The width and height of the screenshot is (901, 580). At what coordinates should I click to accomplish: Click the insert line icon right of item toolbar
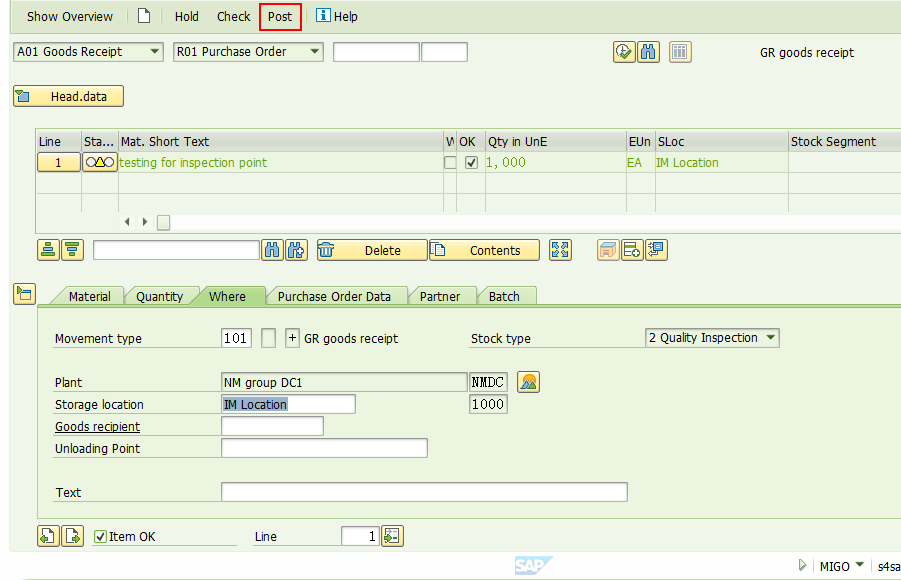pos(631,249)
